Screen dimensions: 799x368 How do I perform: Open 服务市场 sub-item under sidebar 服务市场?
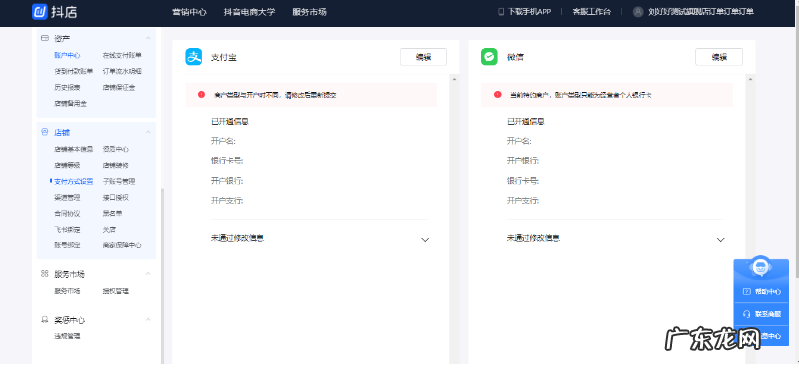[x=67, y=291]
